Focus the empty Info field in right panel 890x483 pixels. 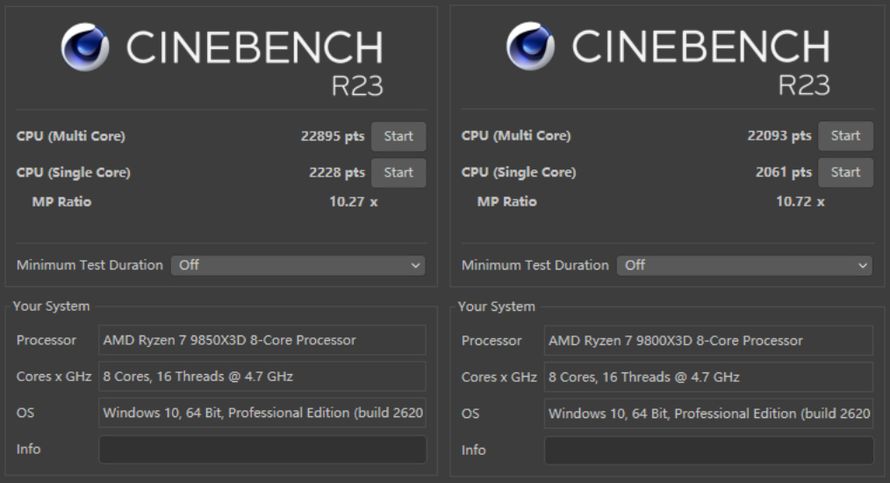click(708, 449)
